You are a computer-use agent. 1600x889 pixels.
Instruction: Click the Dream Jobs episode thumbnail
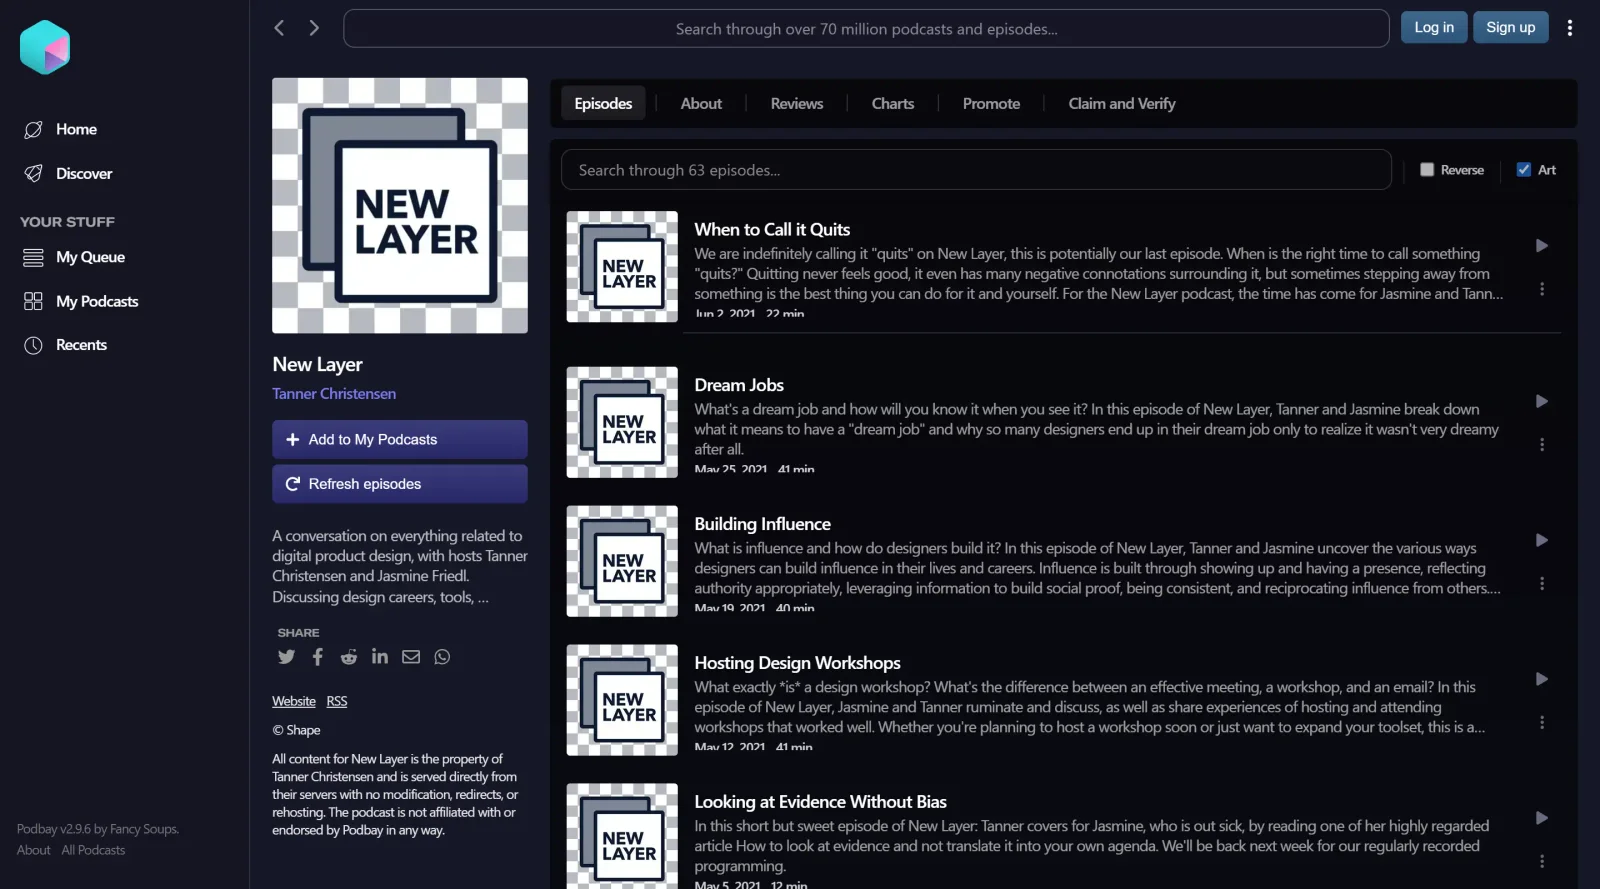point(622,422)
